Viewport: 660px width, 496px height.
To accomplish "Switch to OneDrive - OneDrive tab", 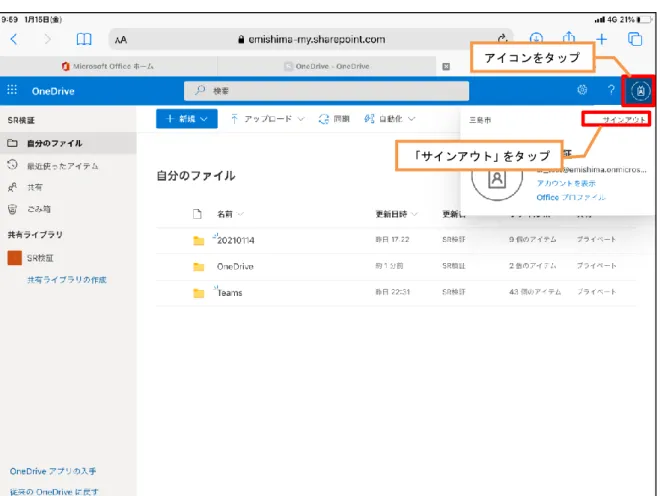I will click(327, 66).
